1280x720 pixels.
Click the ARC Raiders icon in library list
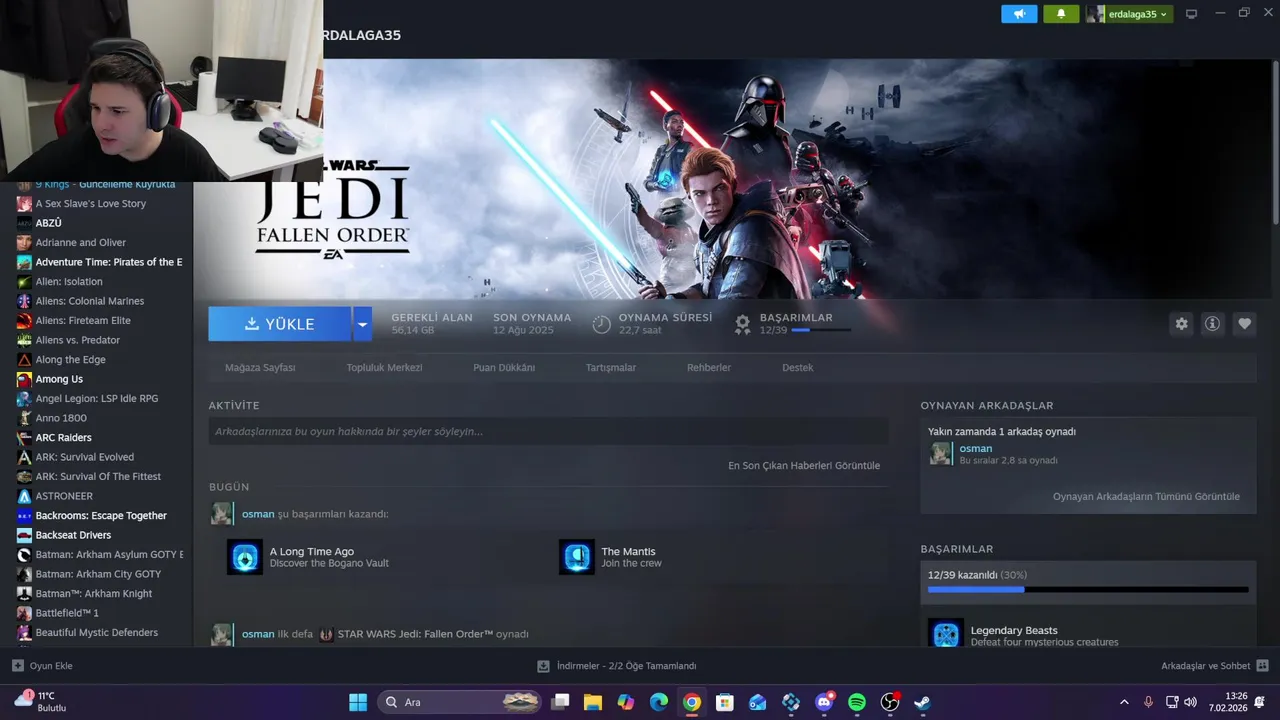pos(24,438)
